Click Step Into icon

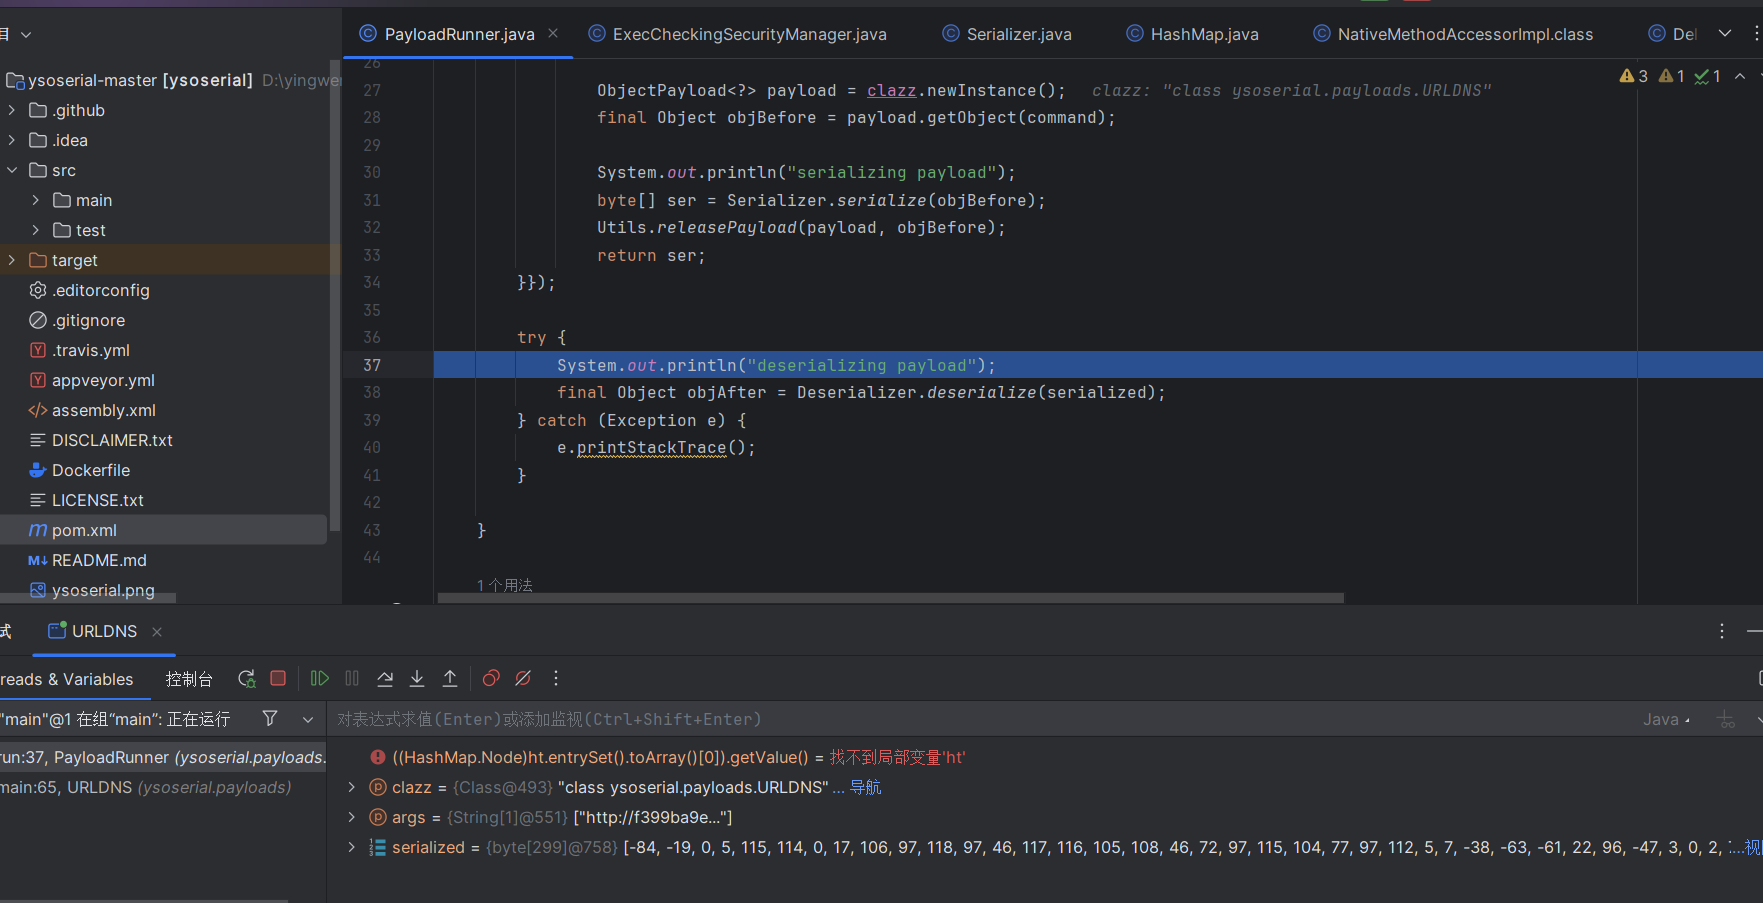pos(417,679)
